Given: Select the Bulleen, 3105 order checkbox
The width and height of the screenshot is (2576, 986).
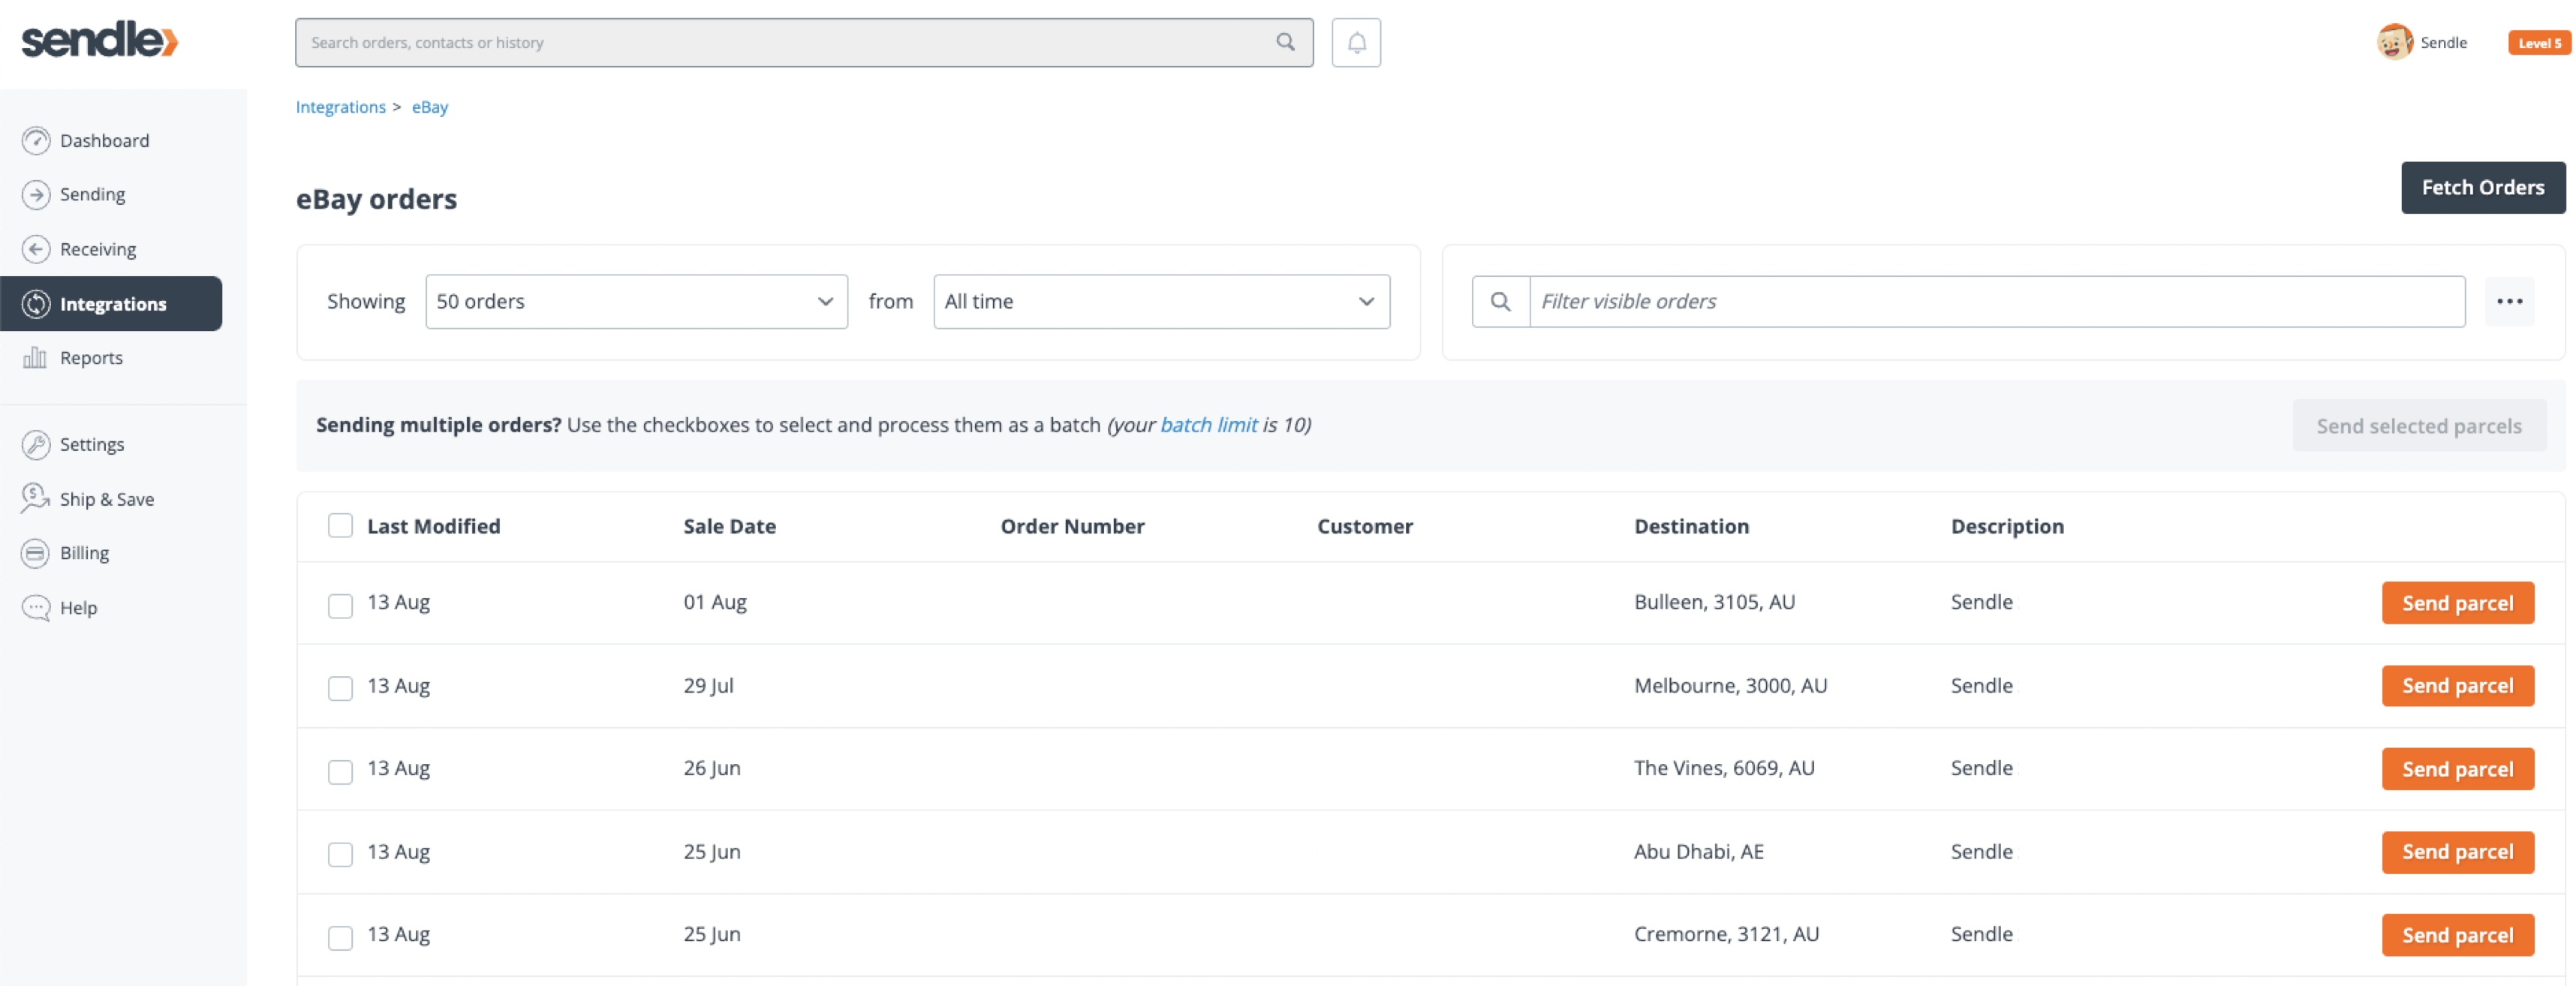Looking at the screenshot, I should tap(340, 606).
